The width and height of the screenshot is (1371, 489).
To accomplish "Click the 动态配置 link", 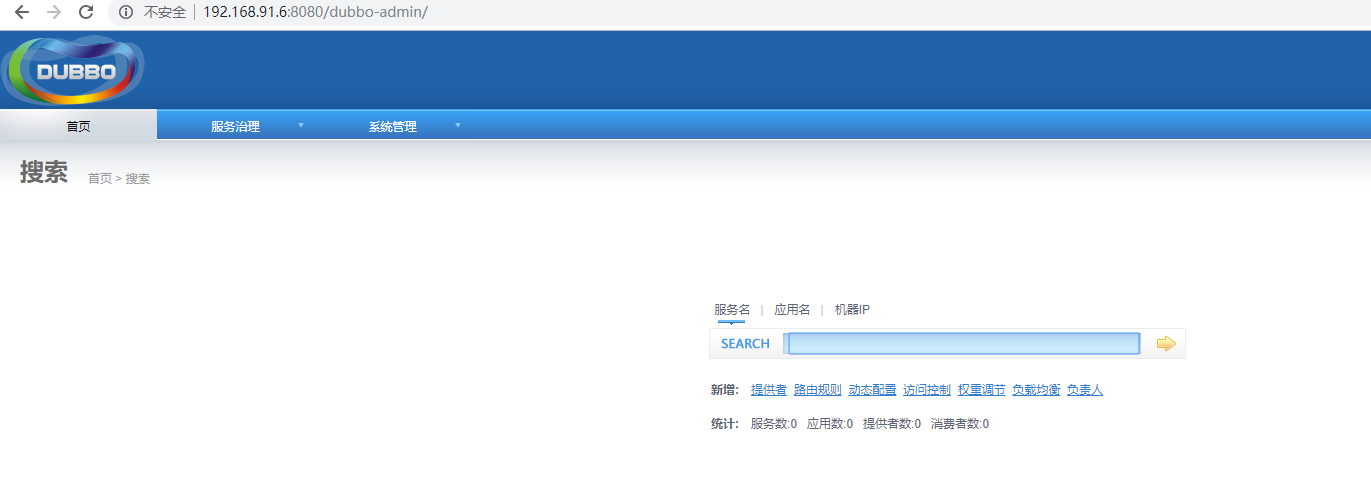I will pos(873,390).
